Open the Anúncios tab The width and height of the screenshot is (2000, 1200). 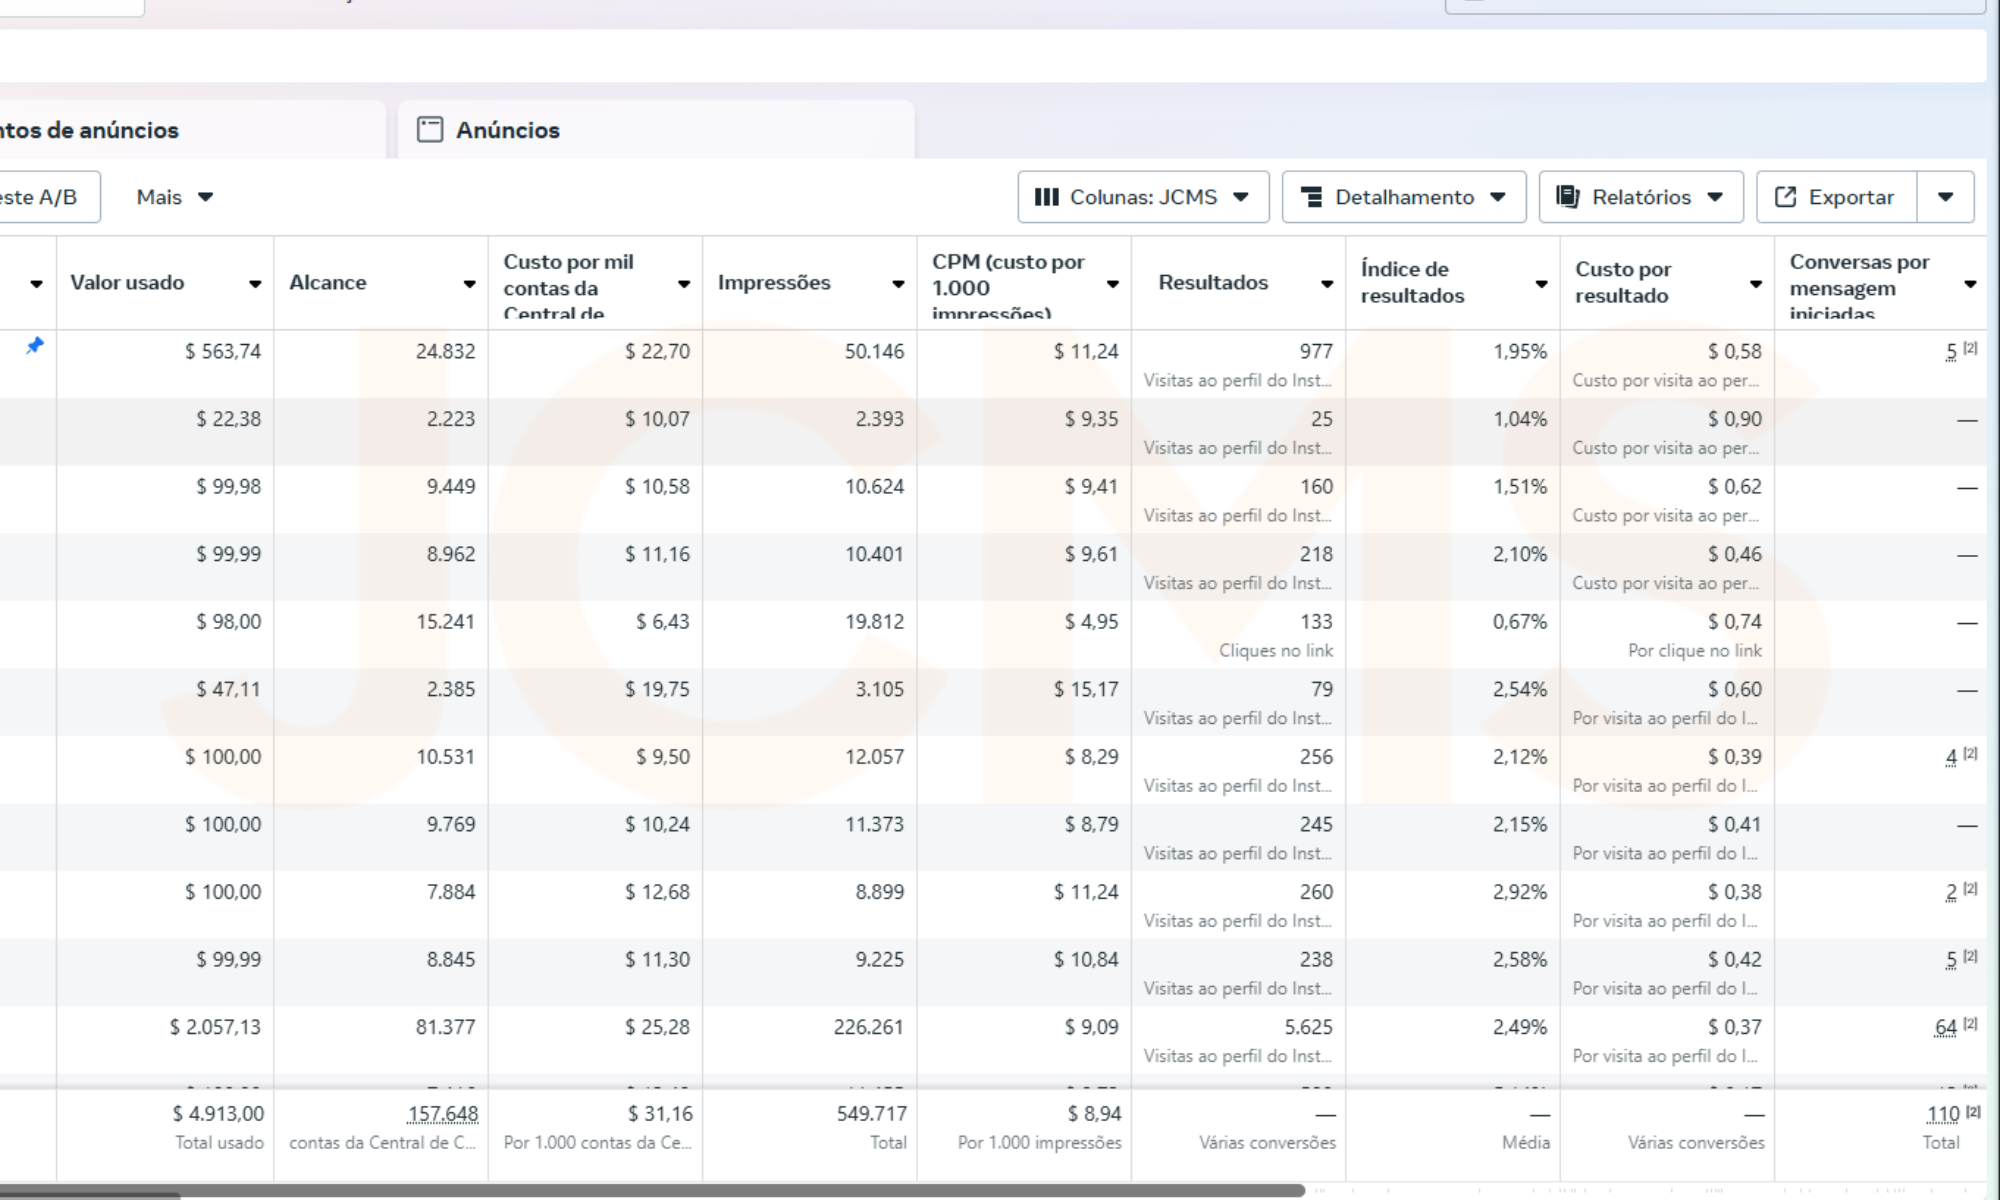point(656,130)
